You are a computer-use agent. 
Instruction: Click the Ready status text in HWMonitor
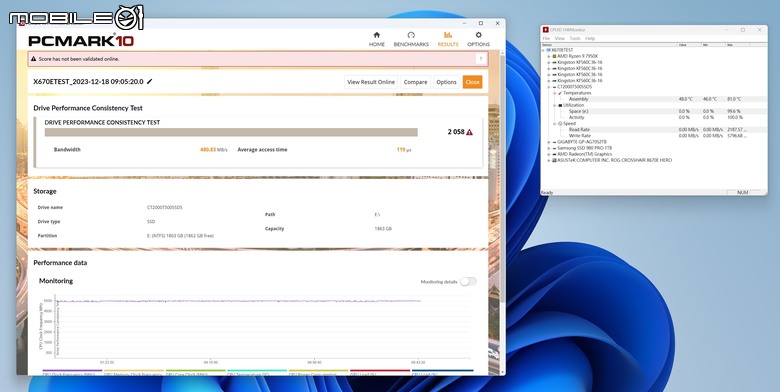[x=547, y=193]
